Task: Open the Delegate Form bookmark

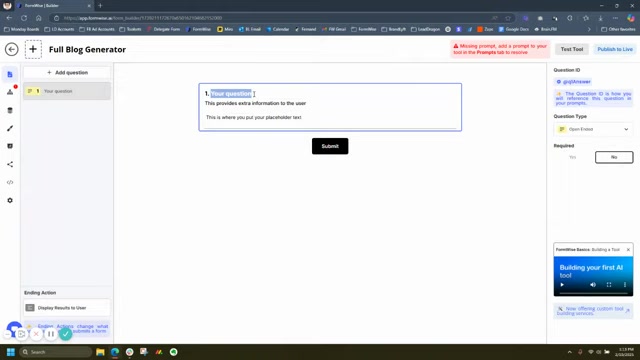Action: [163, 29]
